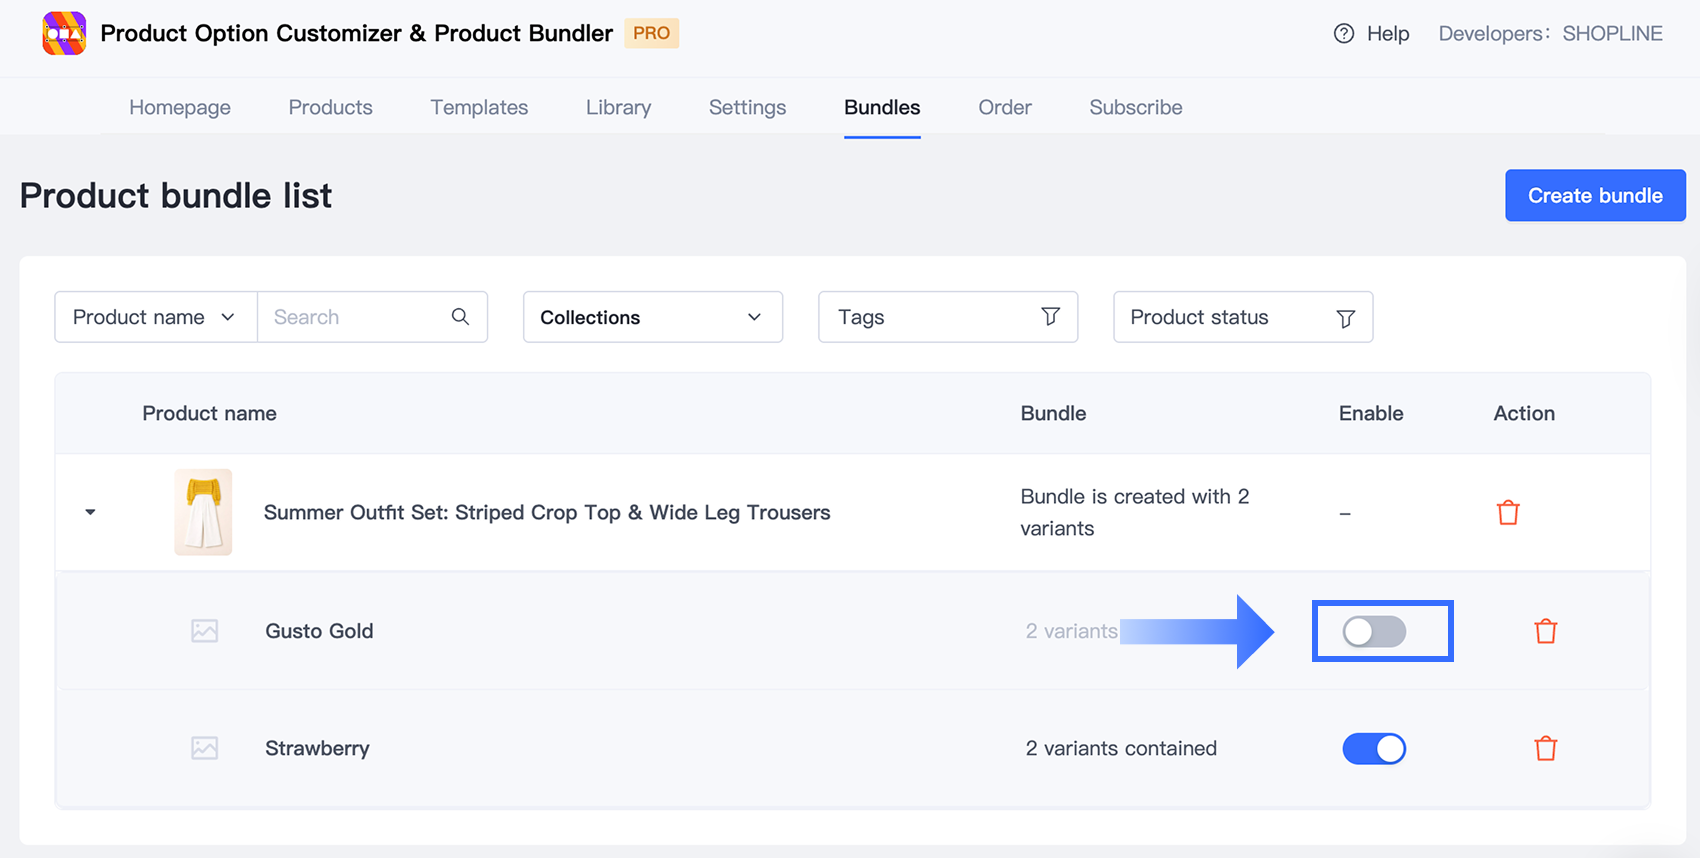This screenshot has width=1700, height=858.
Task: Enable the Gusto Gold bundle toggle
Action: coord(1374,631)
